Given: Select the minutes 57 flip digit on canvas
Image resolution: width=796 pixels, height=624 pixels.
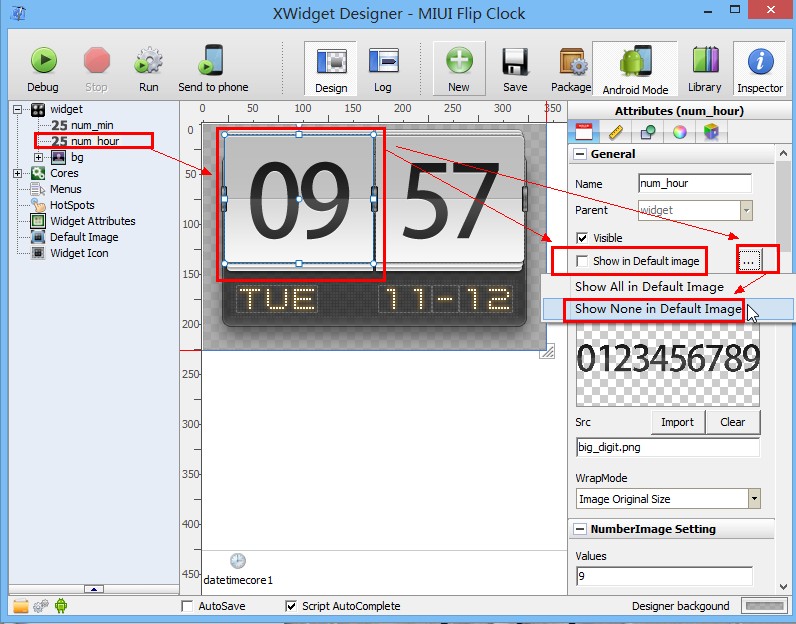Looking at the screenshot, I should (451, 201).
